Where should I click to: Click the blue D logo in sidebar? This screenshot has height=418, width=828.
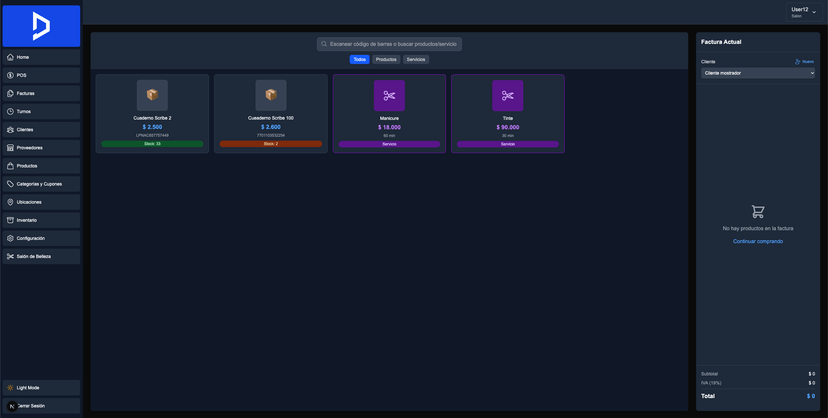41,26
